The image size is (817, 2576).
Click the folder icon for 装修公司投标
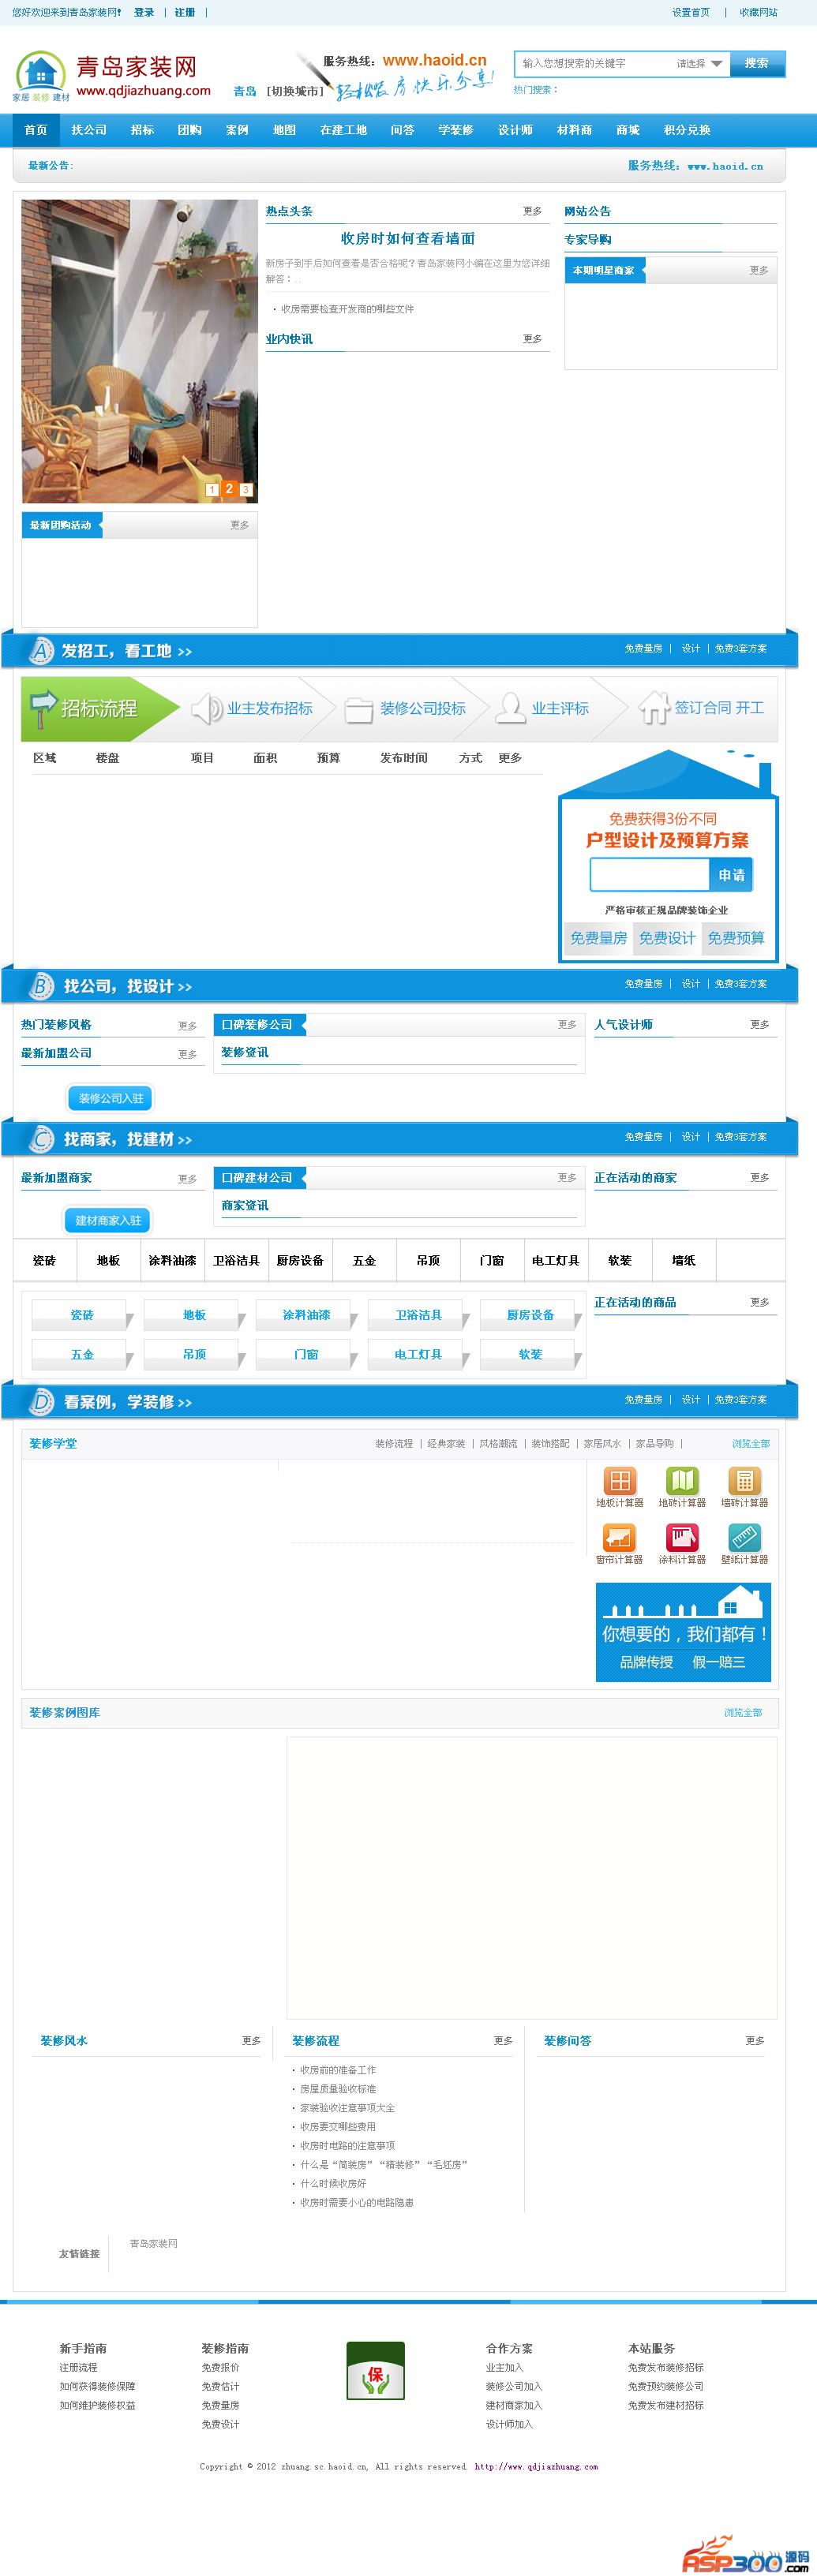[x=358, y=709]
